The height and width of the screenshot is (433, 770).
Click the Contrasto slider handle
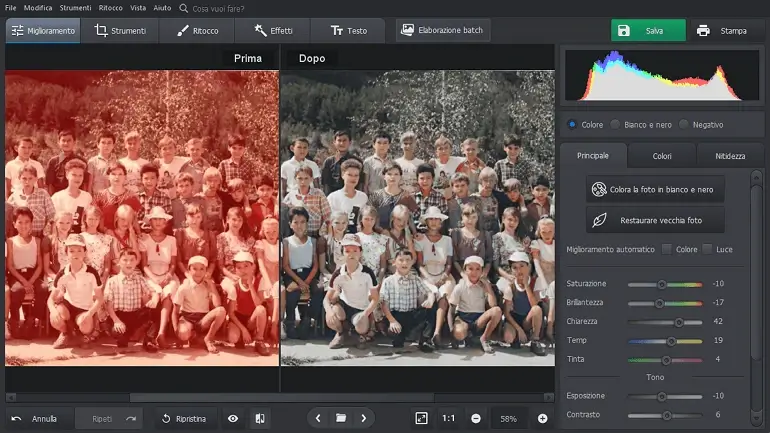coord(666,415)
